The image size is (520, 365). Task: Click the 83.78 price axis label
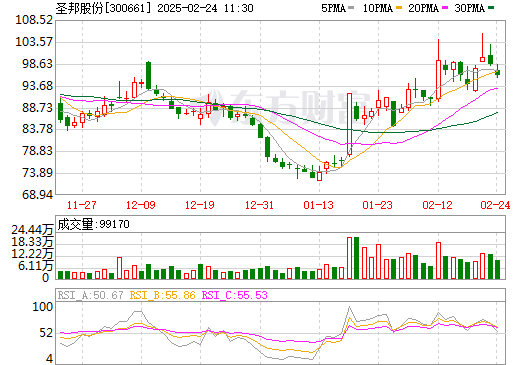[37, 128]
